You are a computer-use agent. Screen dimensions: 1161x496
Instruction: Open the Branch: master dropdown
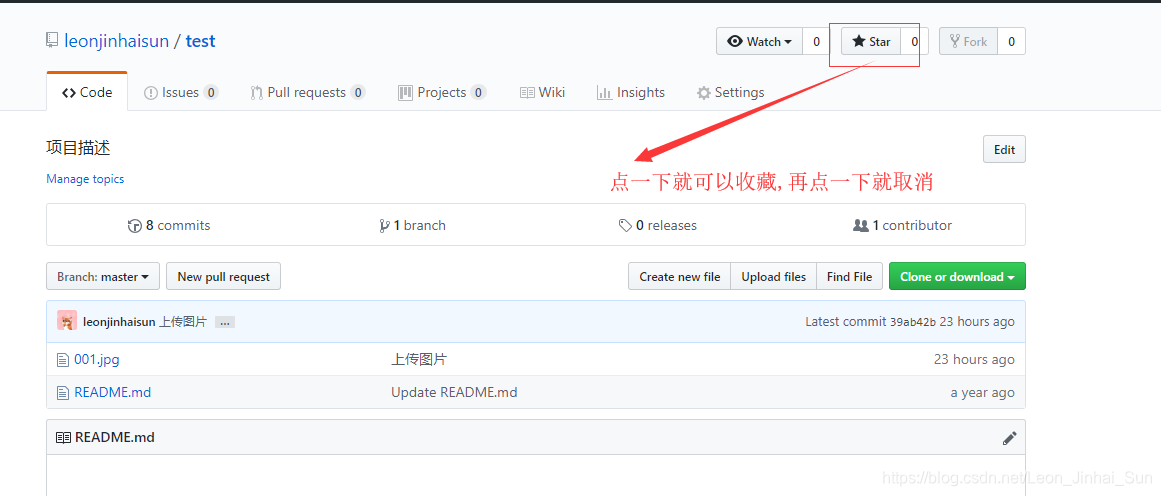103,276
